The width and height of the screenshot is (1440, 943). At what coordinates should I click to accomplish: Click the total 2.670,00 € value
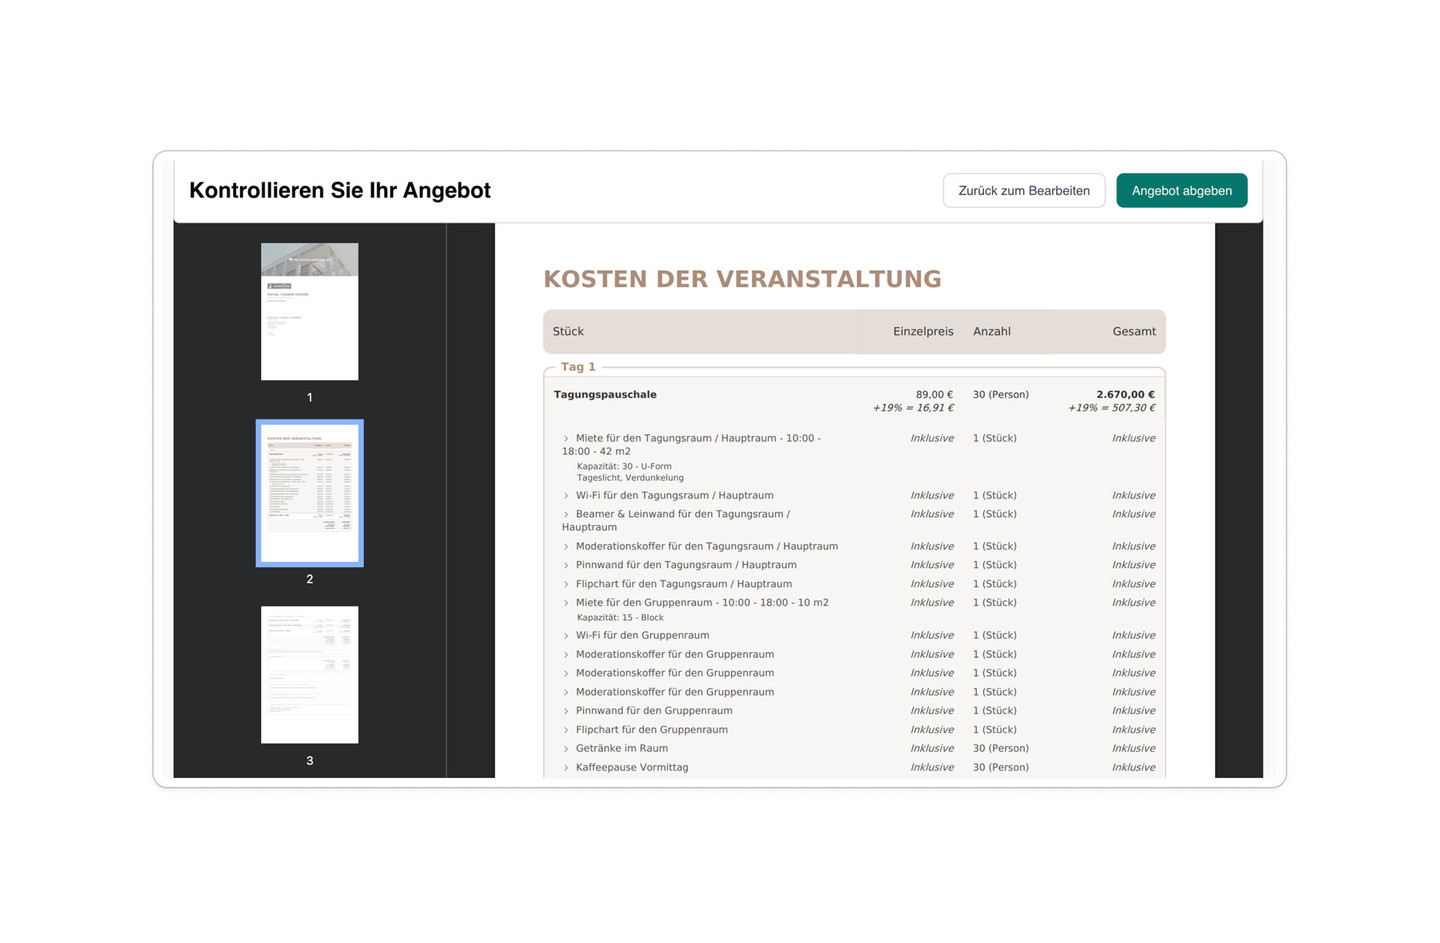[x=1125, y=394]
